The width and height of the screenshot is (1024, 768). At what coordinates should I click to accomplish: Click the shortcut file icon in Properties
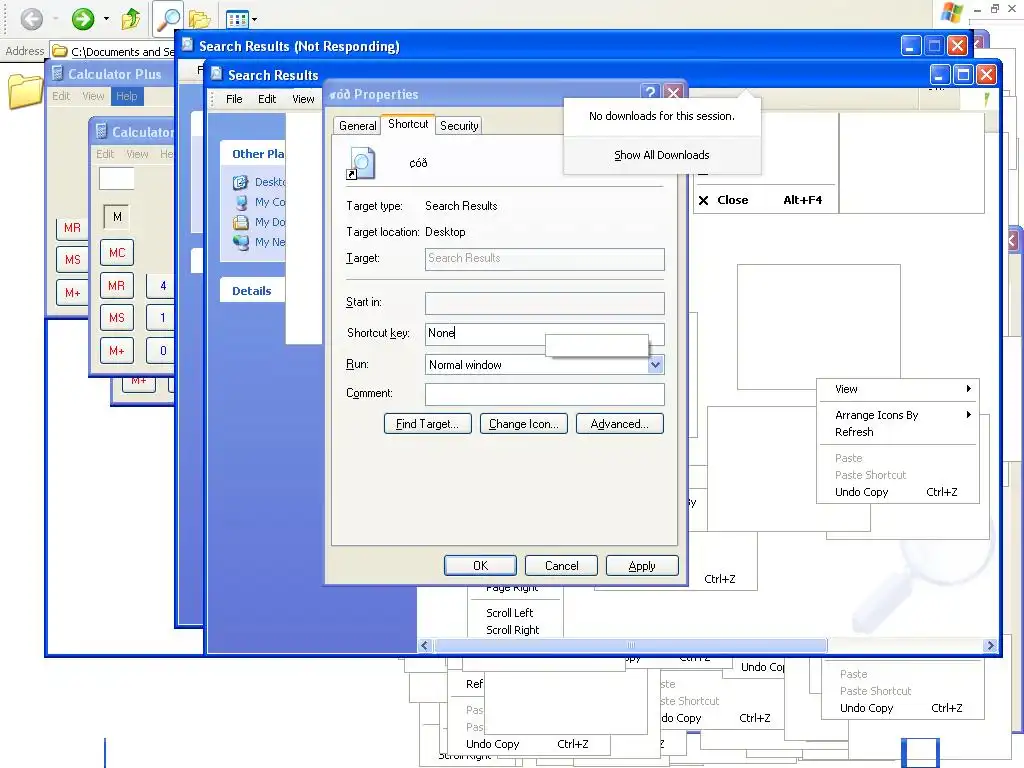(361, 163)
